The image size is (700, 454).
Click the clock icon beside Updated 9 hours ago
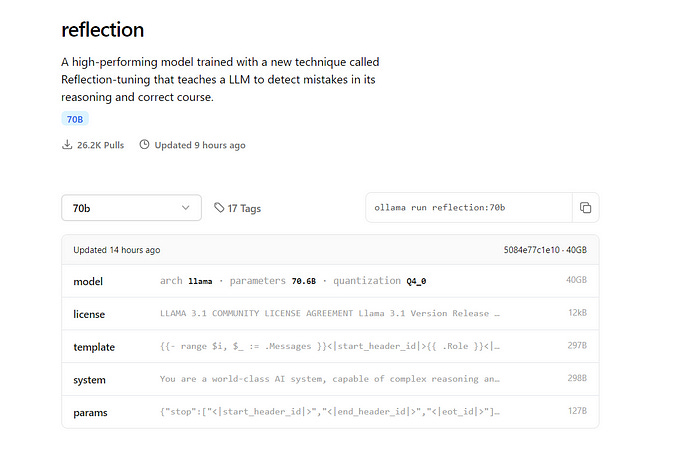pyautogui.click(x=144, y=145)
